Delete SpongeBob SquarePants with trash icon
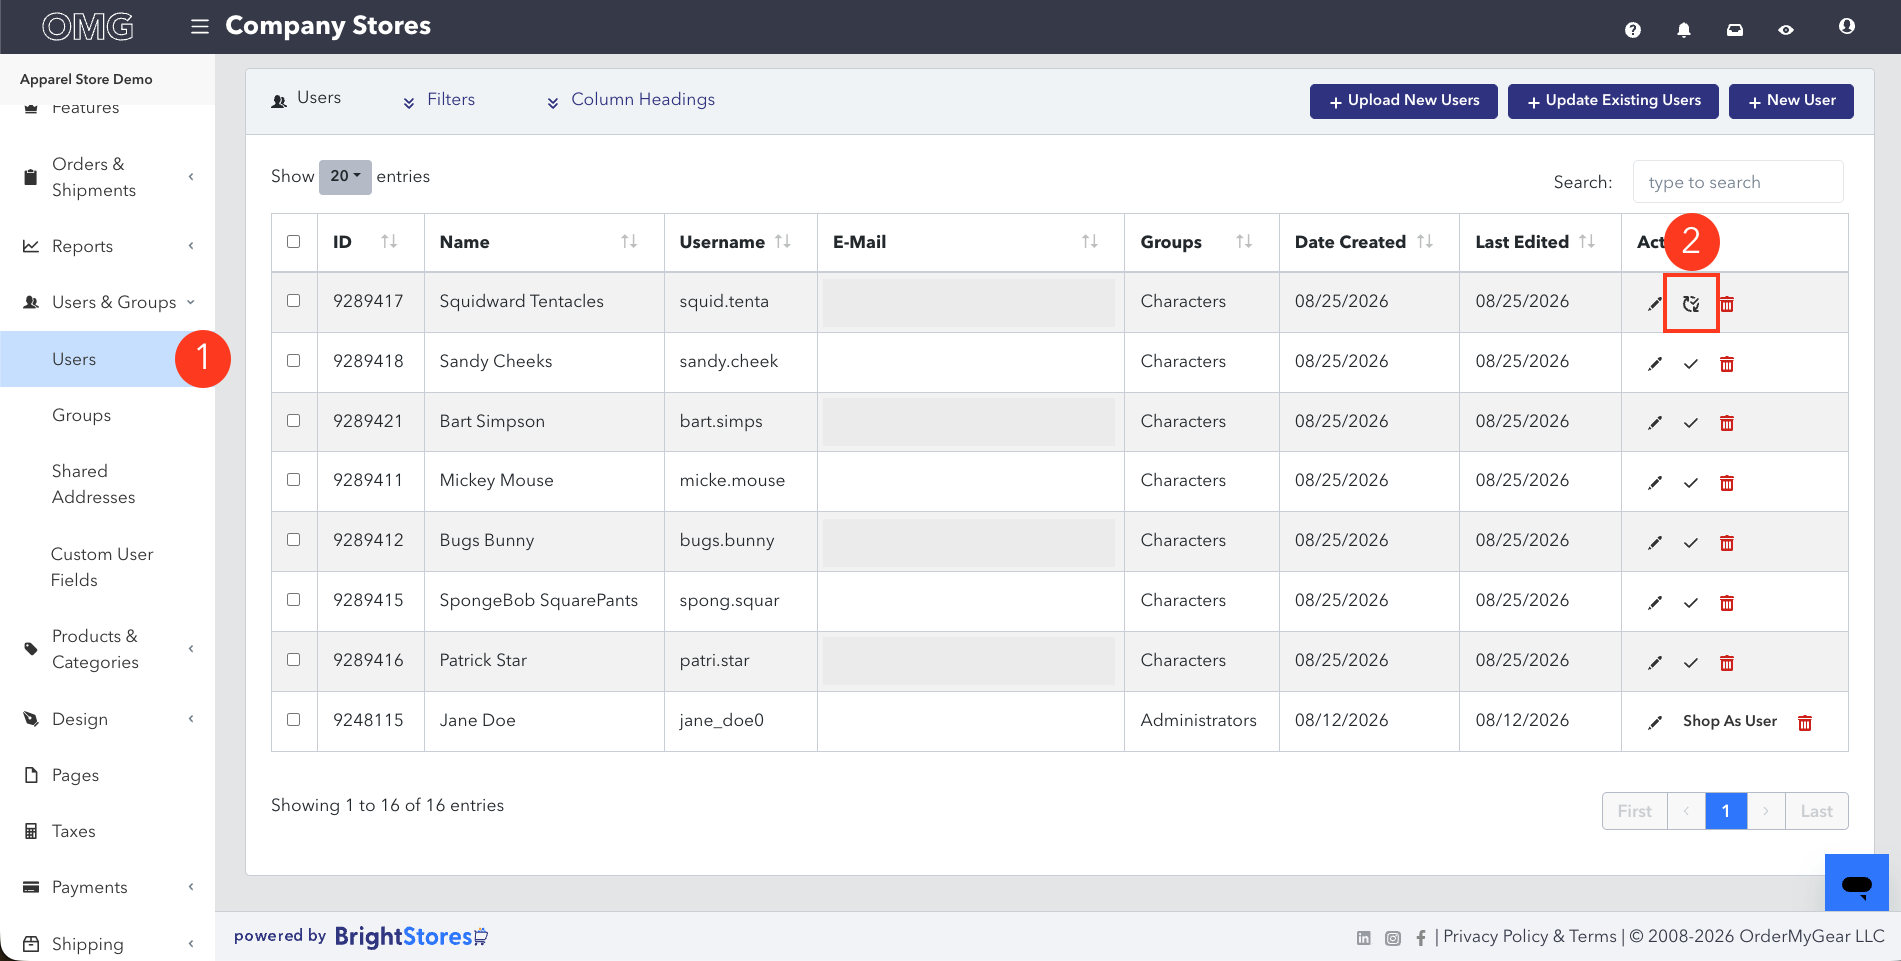Screen dimensions: 1901x961 click(1727, 603)
